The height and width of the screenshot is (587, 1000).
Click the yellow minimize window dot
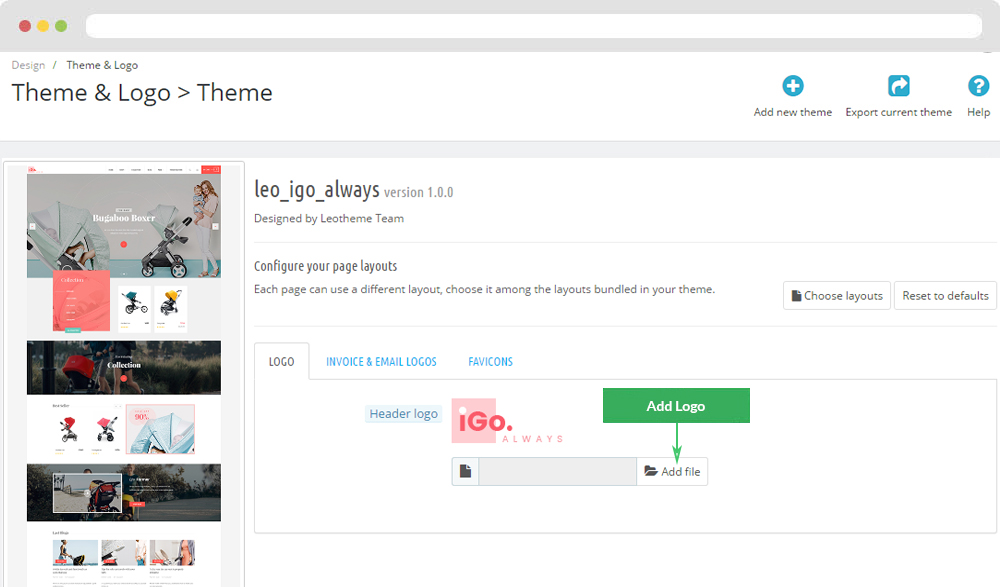[43, 25]
